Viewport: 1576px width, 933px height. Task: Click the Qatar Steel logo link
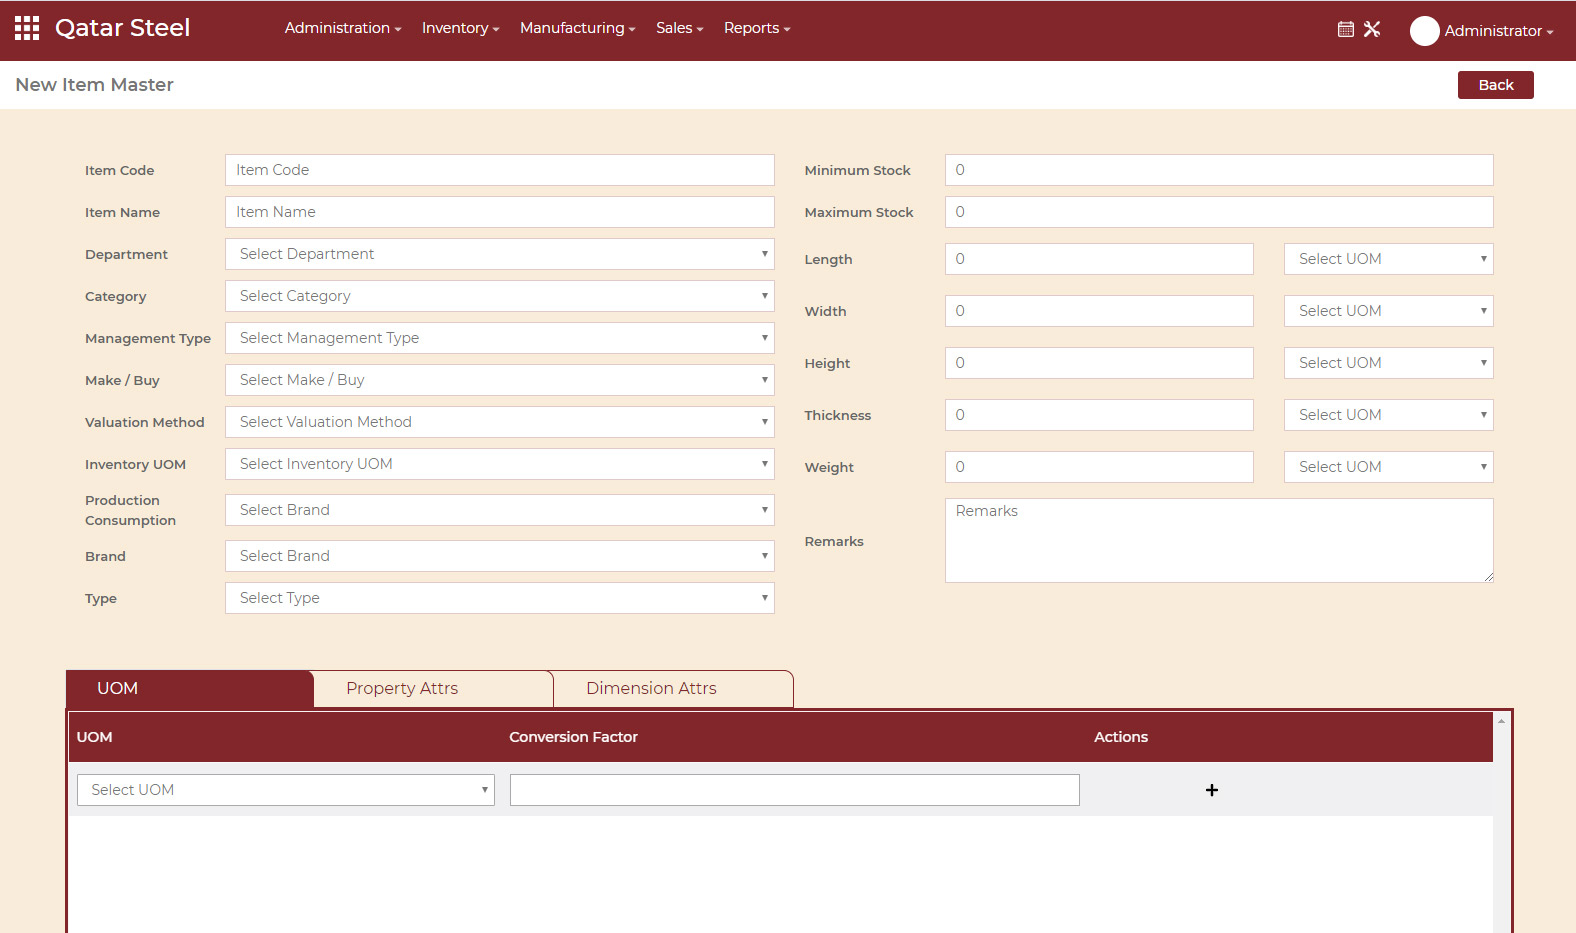pos(122,28)
